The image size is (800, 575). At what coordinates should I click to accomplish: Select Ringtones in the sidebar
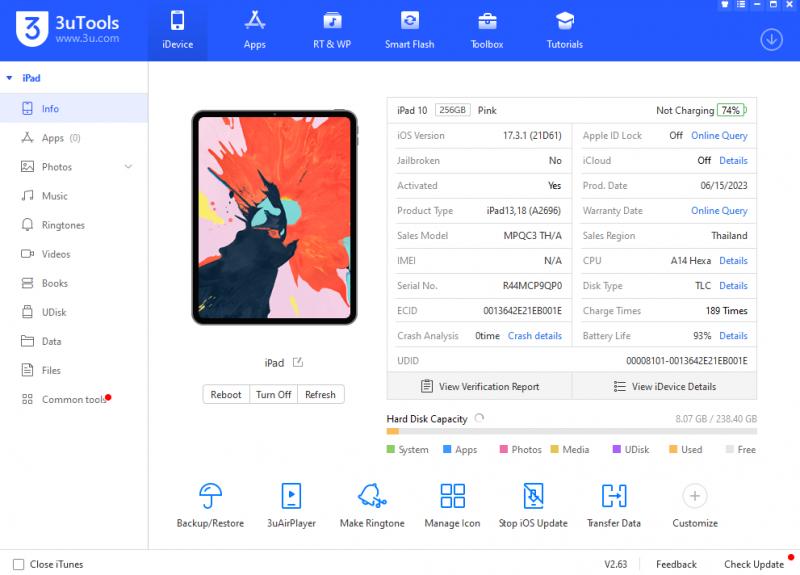(x=63, y=225)
